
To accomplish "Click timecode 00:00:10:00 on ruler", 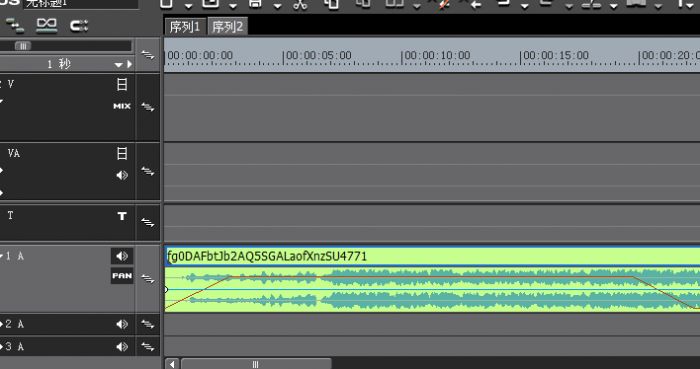I will coord(437,56).
